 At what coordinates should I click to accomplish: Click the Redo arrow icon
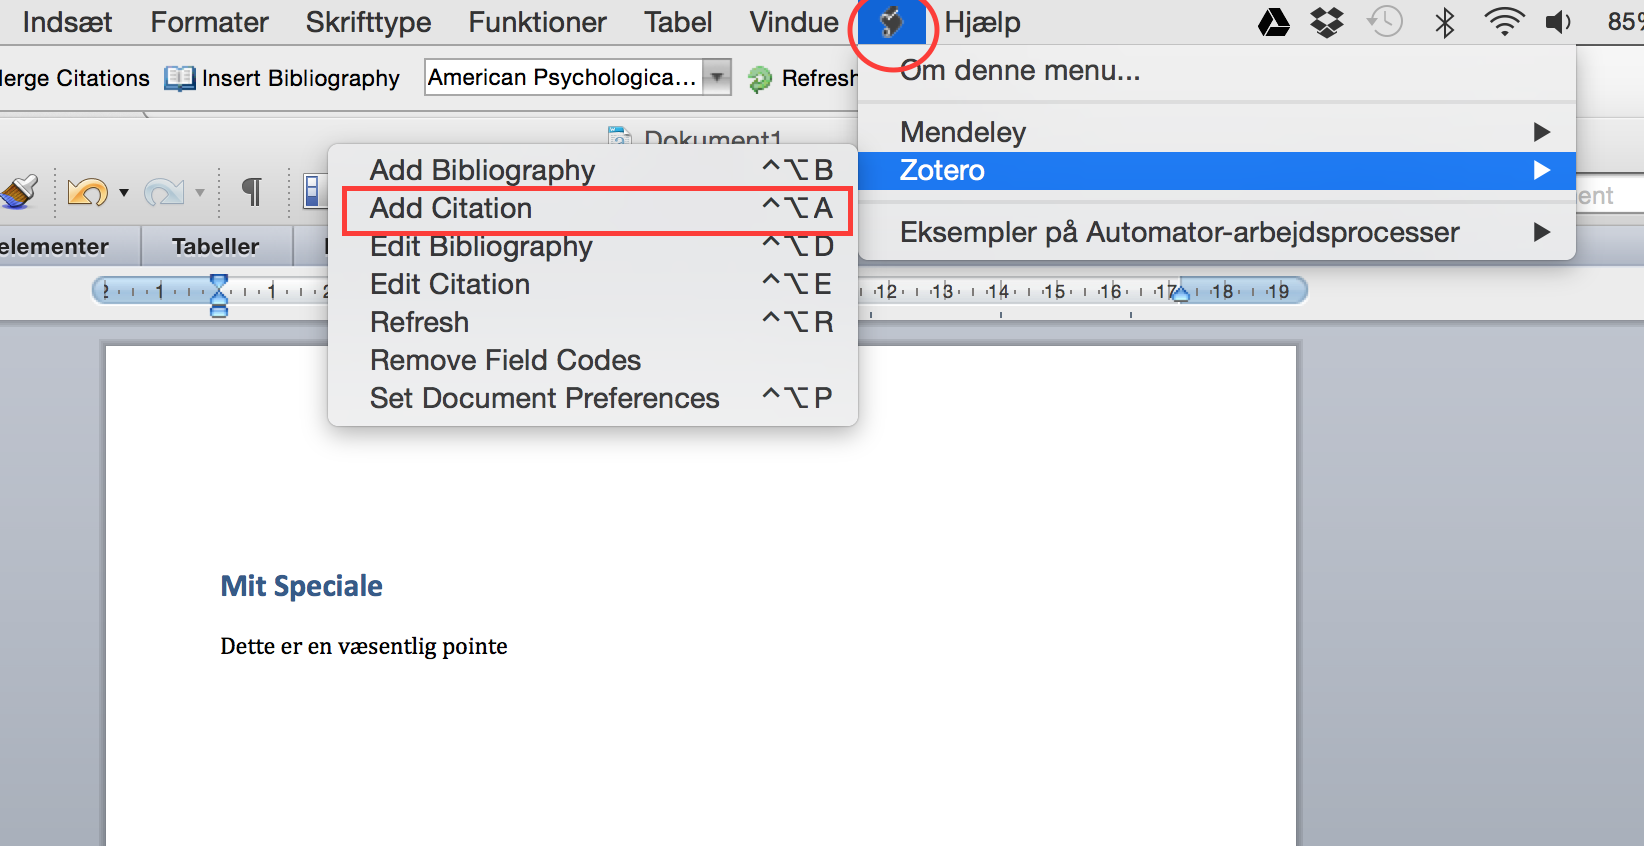[166, 192]
